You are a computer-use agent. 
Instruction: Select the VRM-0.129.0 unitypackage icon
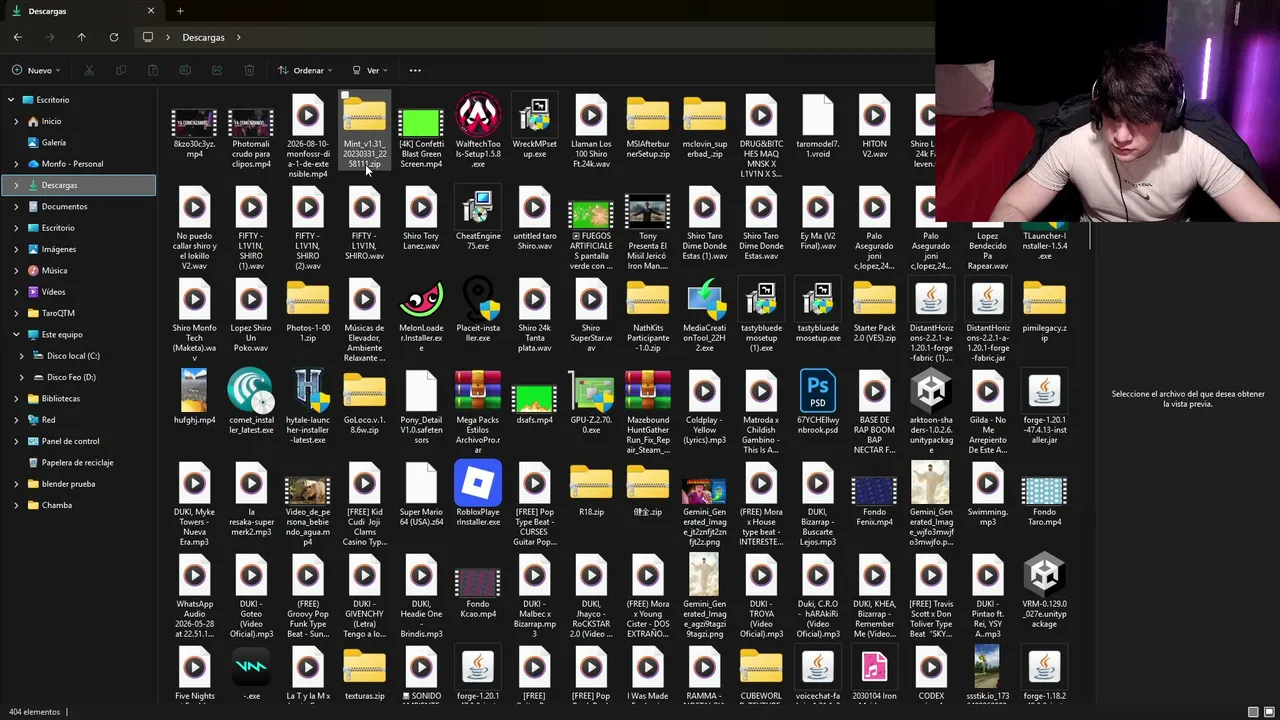[x=1044, y=575]
